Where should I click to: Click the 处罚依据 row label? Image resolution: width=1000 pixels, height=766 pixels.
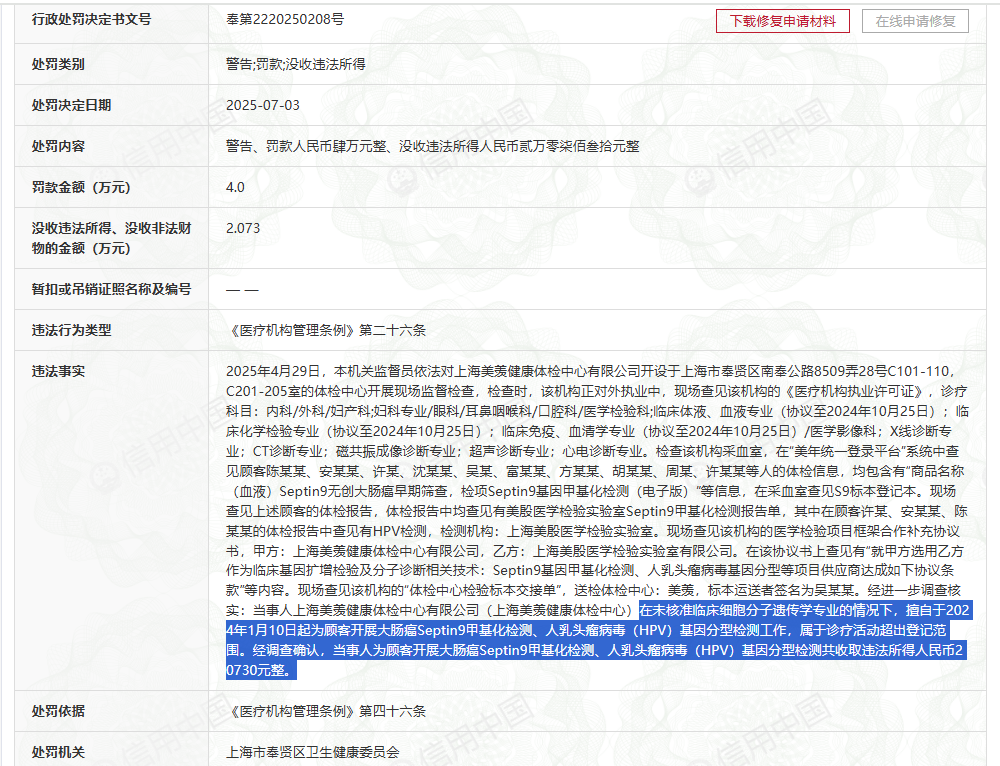click(x=58, y=711)
